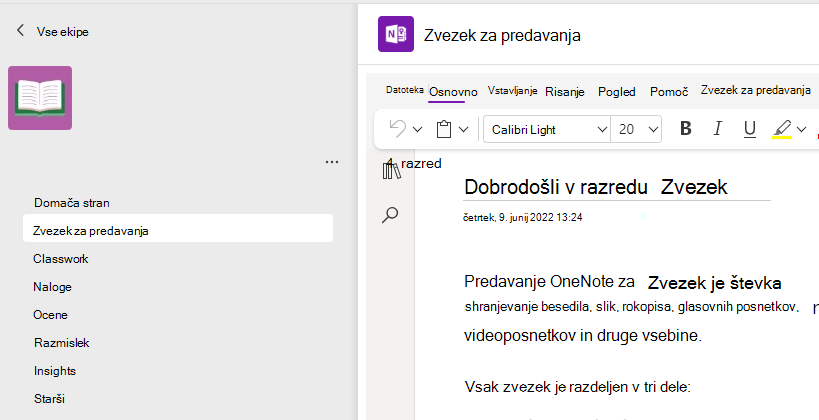819x420 pixels.
Task: Expand highlight color dropdown arrow
Action: (801, 130)
